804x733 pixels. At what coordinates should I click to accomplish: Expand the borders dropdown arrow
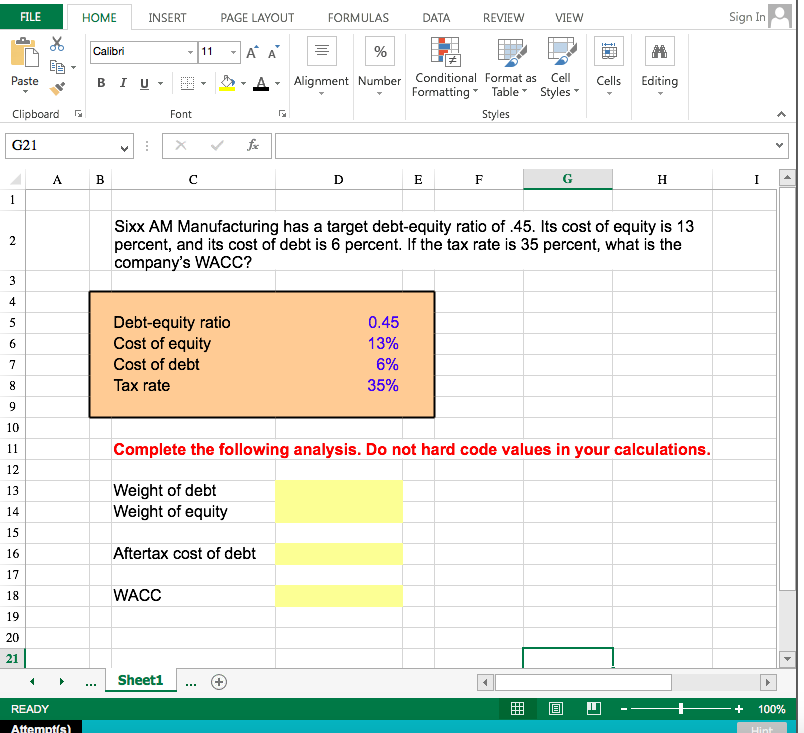(x=204, y=83)
